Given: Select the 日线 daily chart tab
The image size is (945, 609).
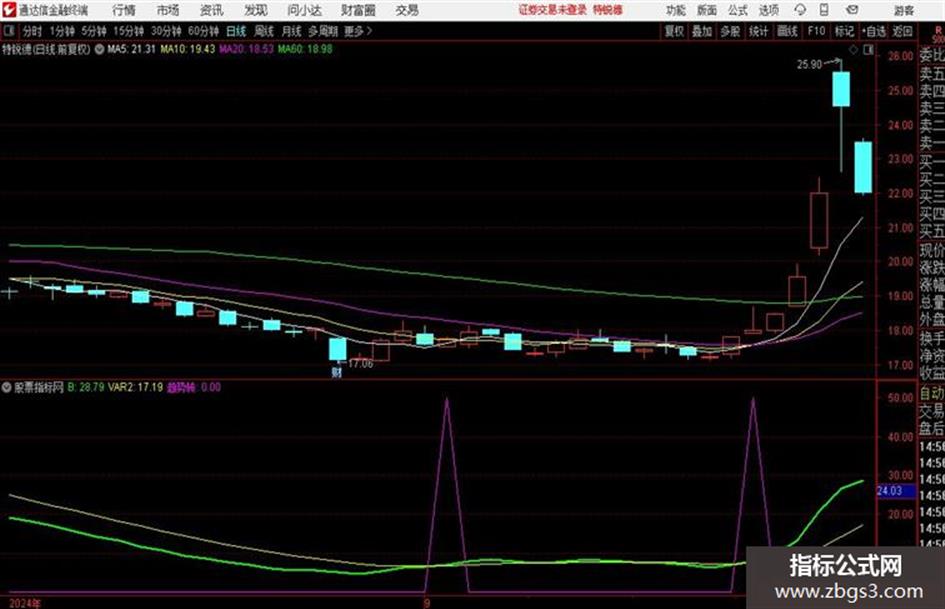Looking at the screenshot, I should pyautogui.click(x=236, y=31).
